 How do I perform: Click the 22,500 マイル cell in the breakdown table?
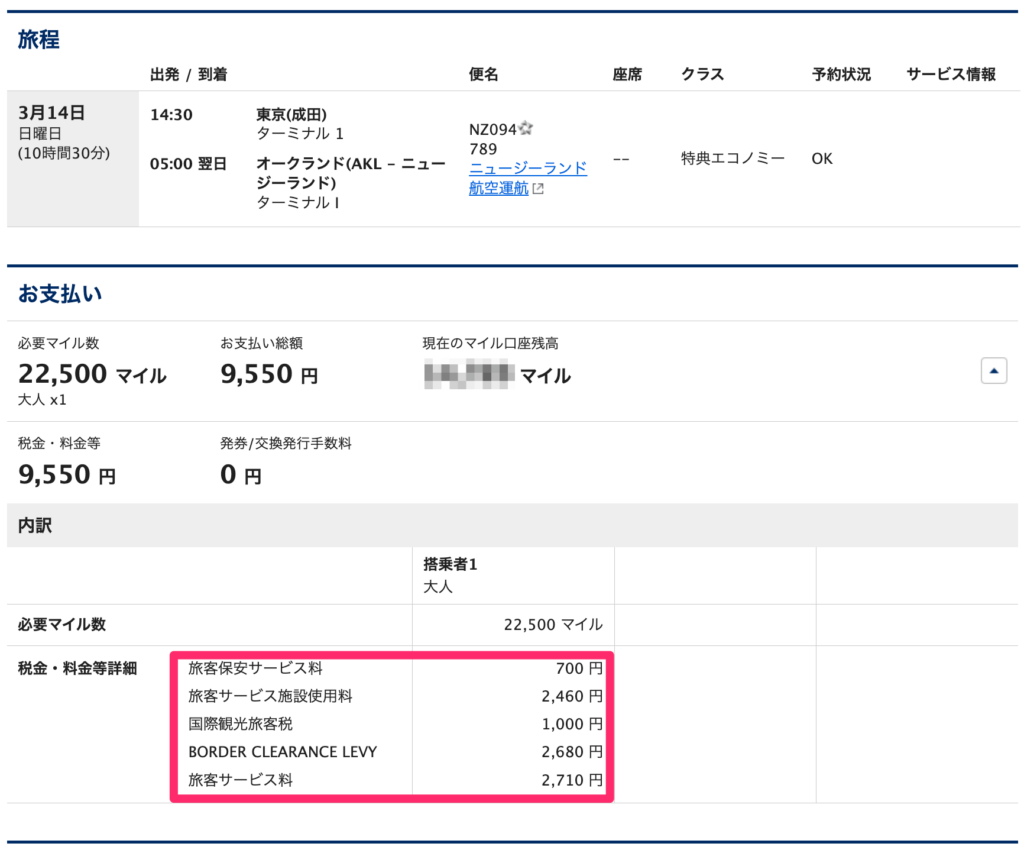tap(553, 625)
